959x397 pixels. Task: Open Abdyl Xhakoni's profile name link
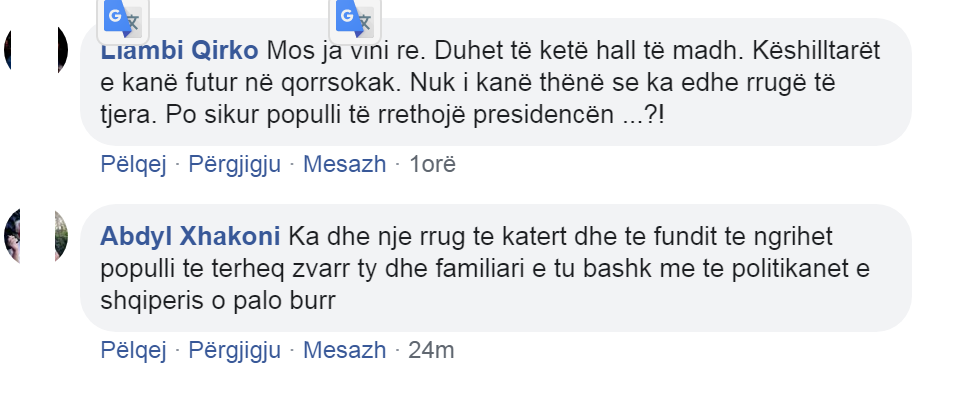tap(190, 236)
